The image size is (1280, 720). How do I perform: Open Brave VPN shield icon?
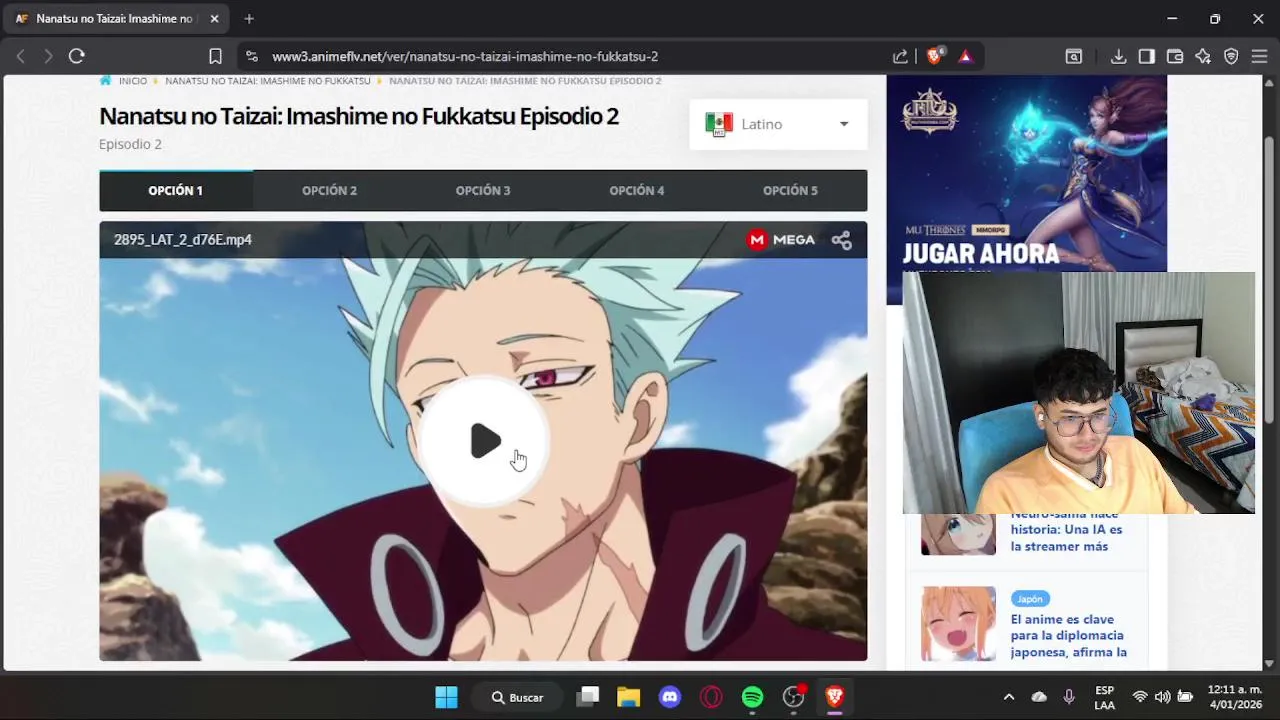coord(1231,56)
